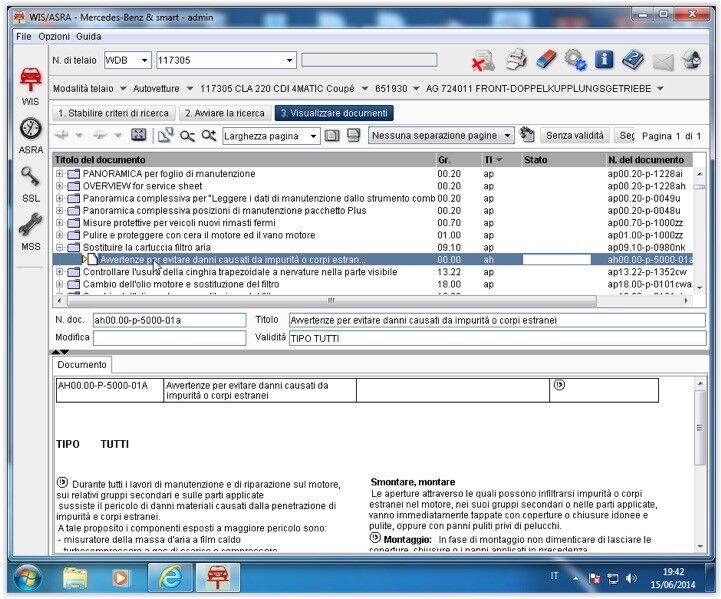This screenshot has height=599, width=721.
Task: Open the 117305 chassis number dropdown
Action: tap(289, 60)
